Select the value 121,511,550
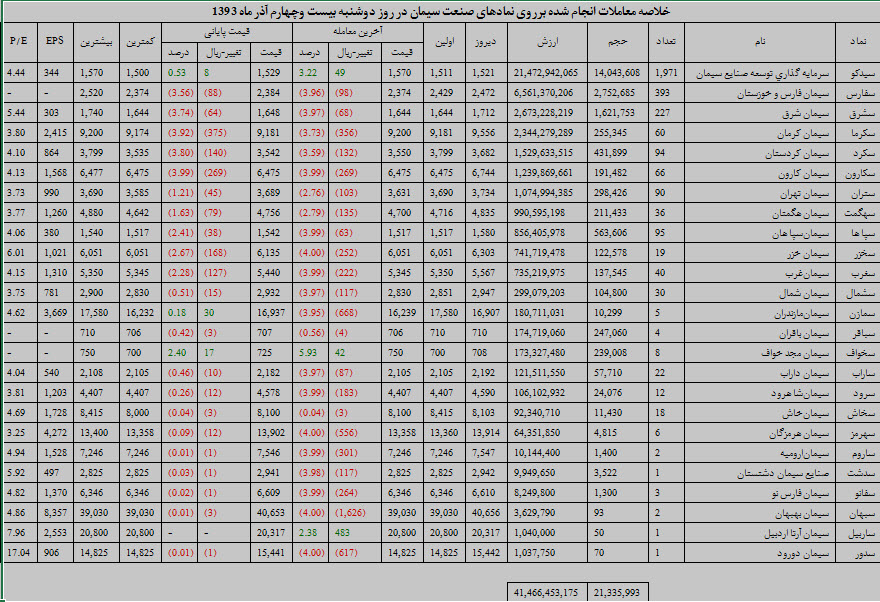The width and height of the screenshot is (880, 602). [x=539, y=373]
